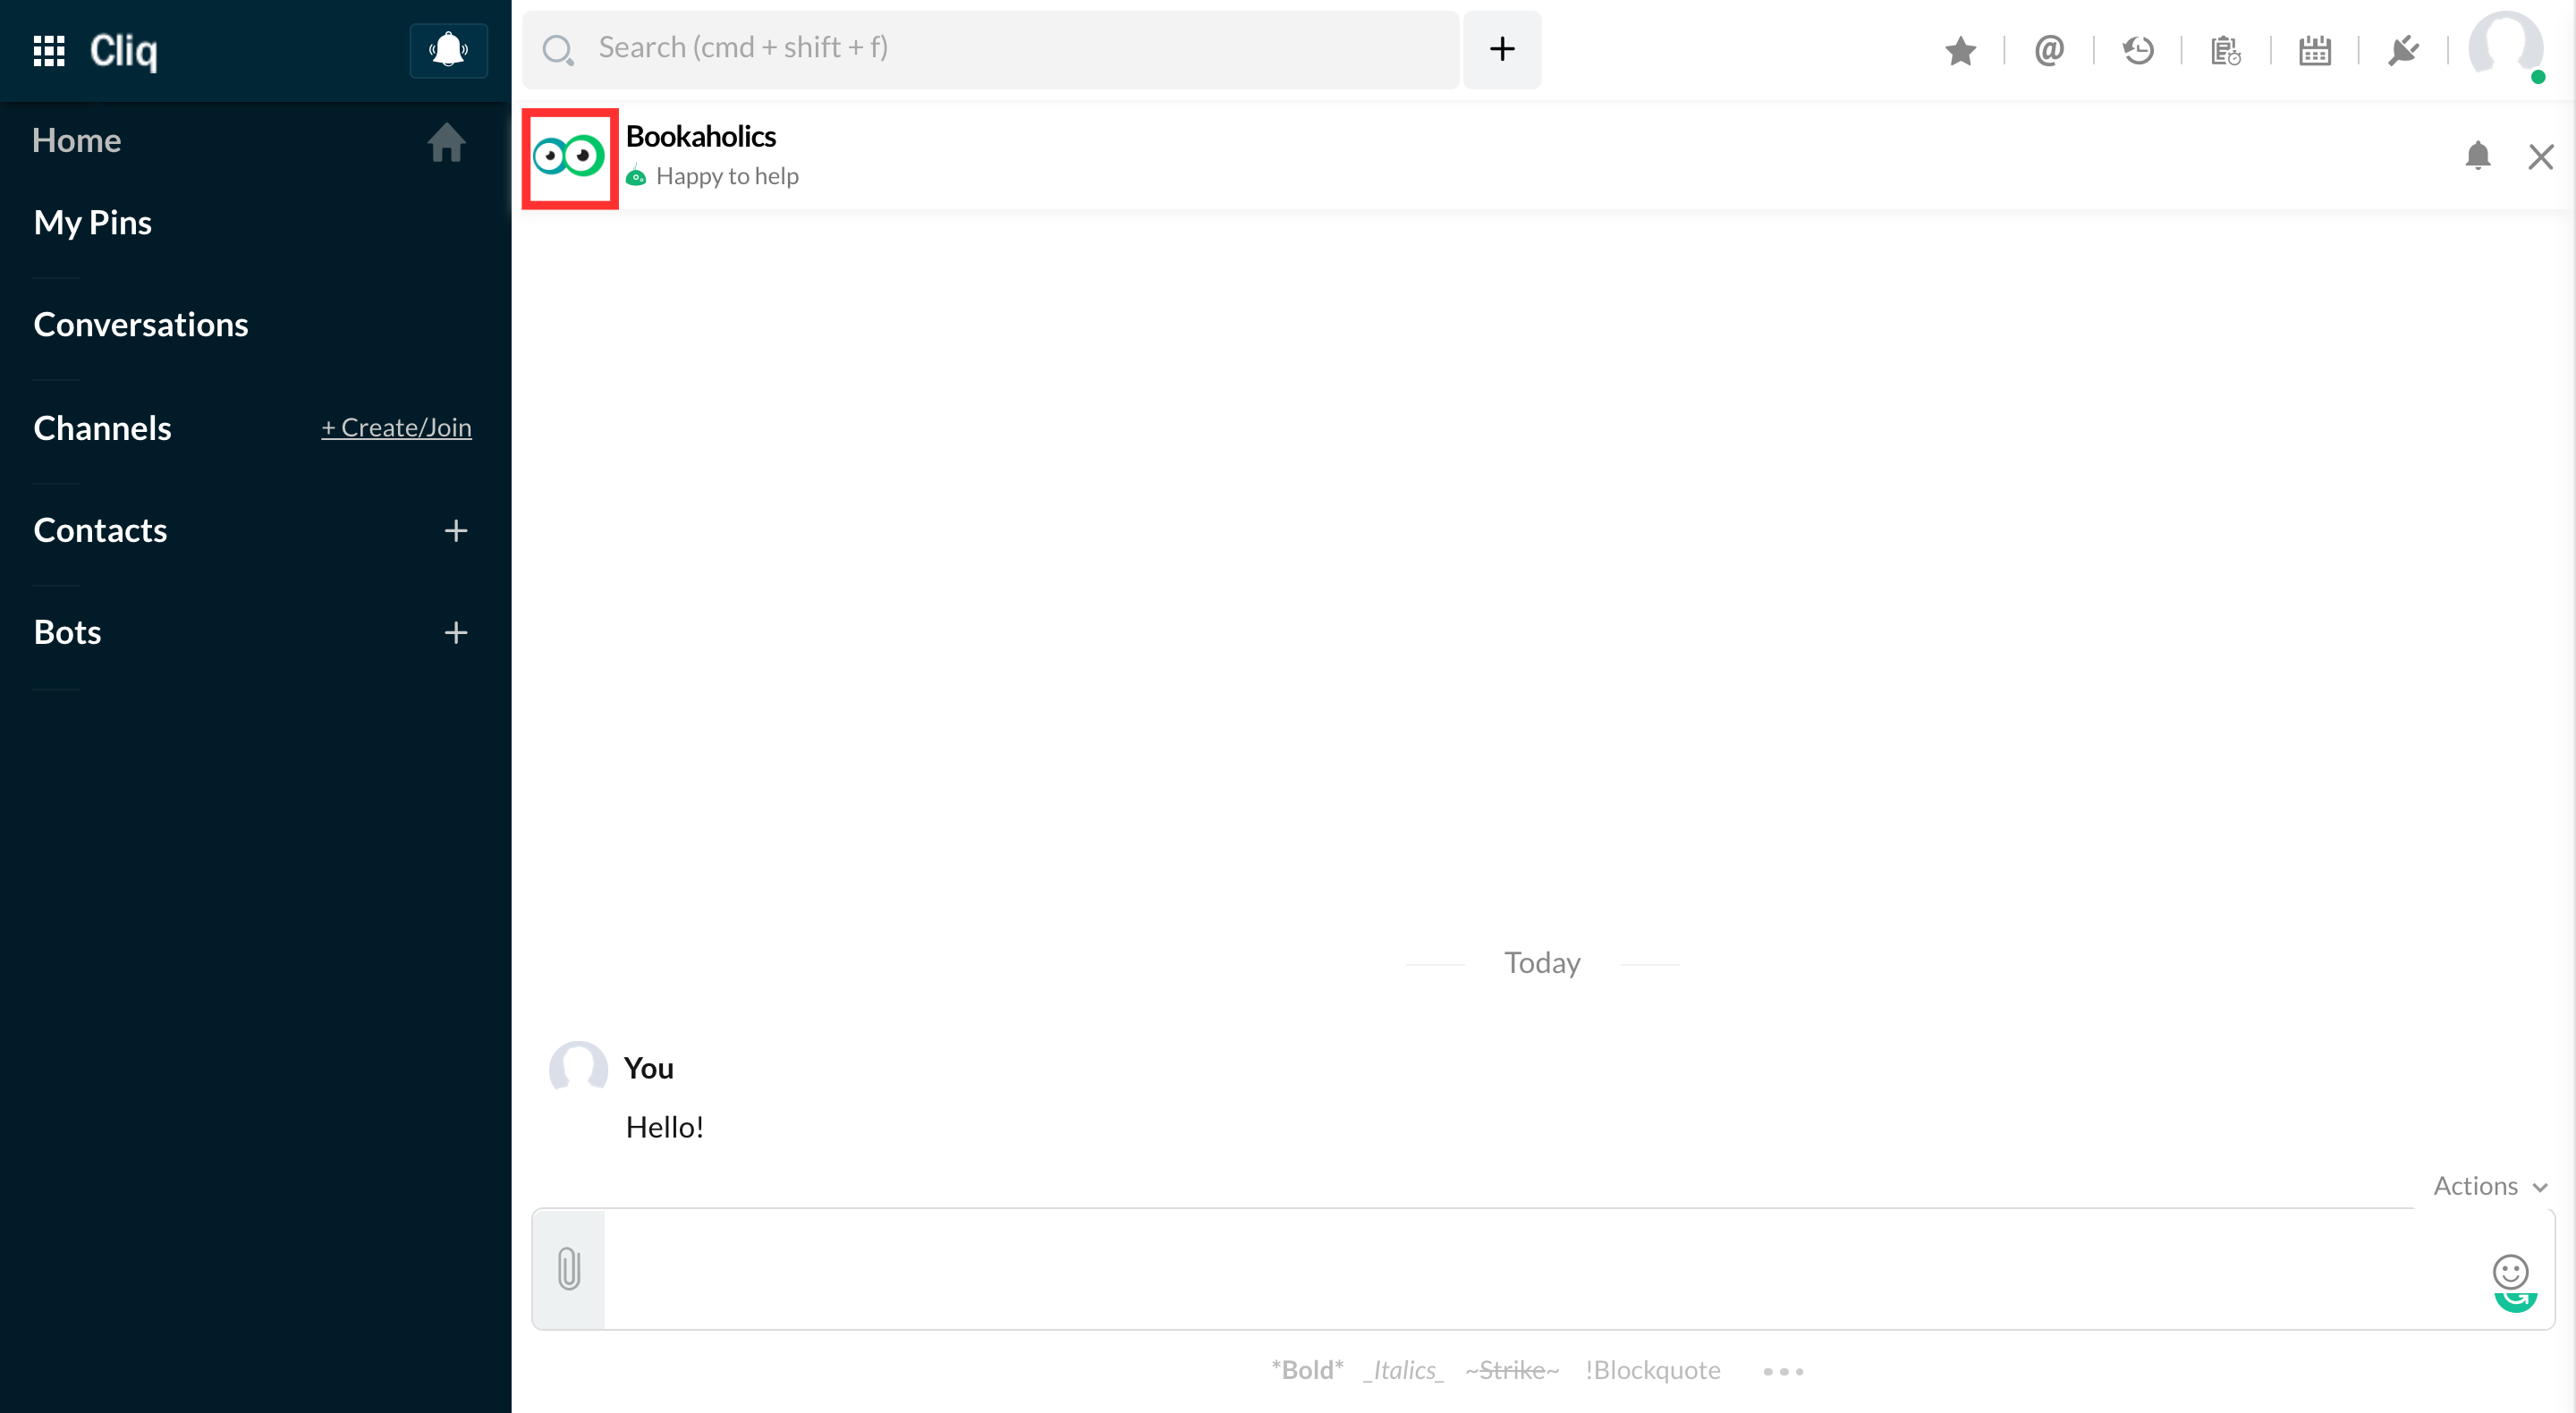Screen dimensions: 2576x1413
Task: Go to Home in sidebar
Action: click(77, 141)
